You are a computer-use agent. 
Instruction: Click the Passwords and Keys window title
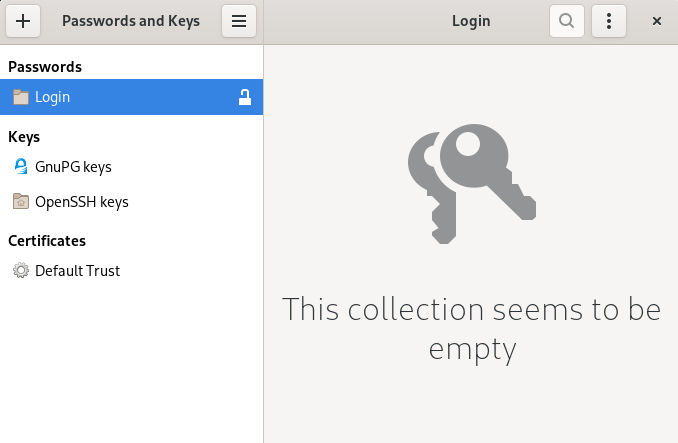point(131,21)
